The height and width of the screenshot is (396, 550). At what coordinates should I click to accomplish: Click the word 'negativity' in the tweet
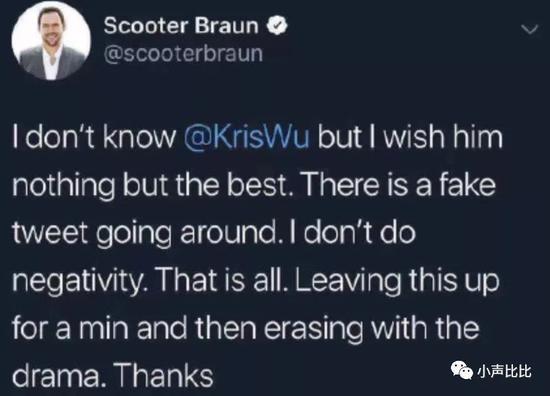click(81, 281)
